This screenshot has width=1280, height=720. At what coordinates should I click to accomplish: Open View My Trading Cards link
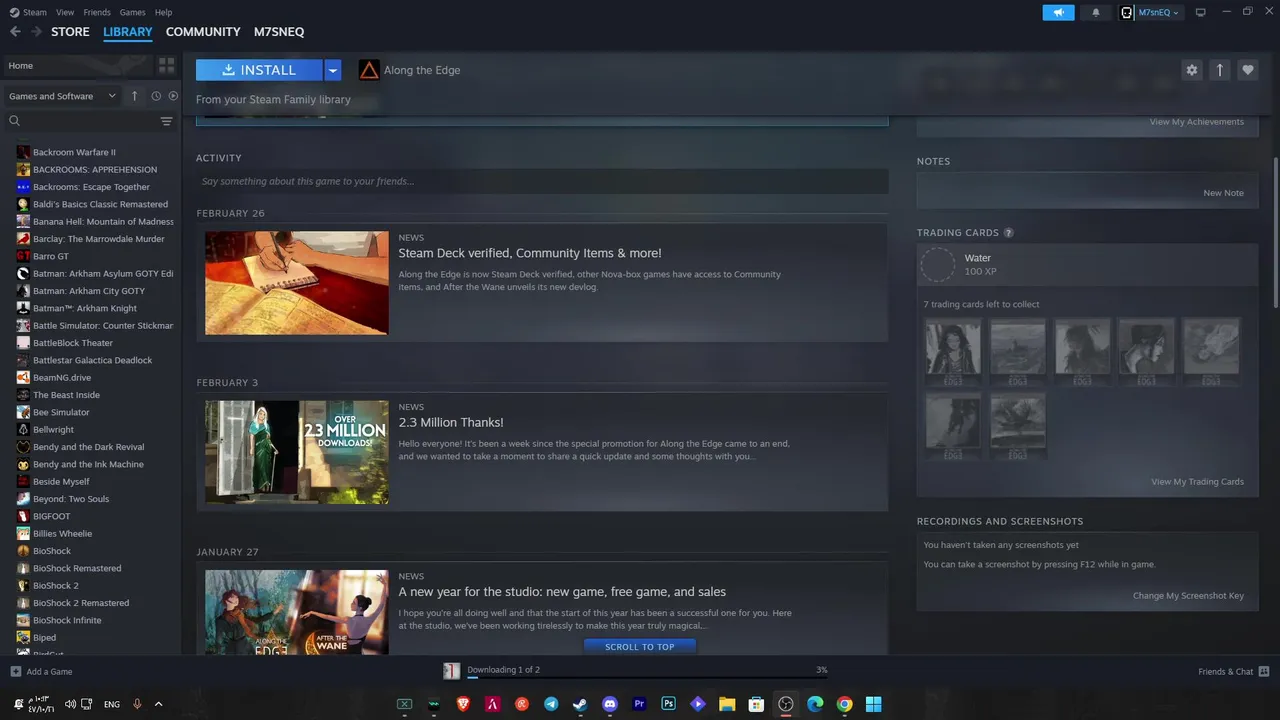1197,482
